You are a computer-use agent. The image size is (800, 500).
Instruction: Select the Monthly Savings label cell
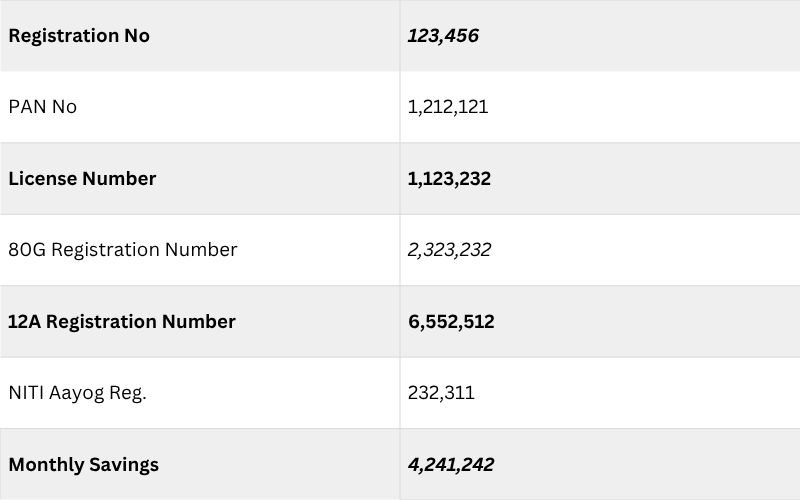tap(199, 464)
